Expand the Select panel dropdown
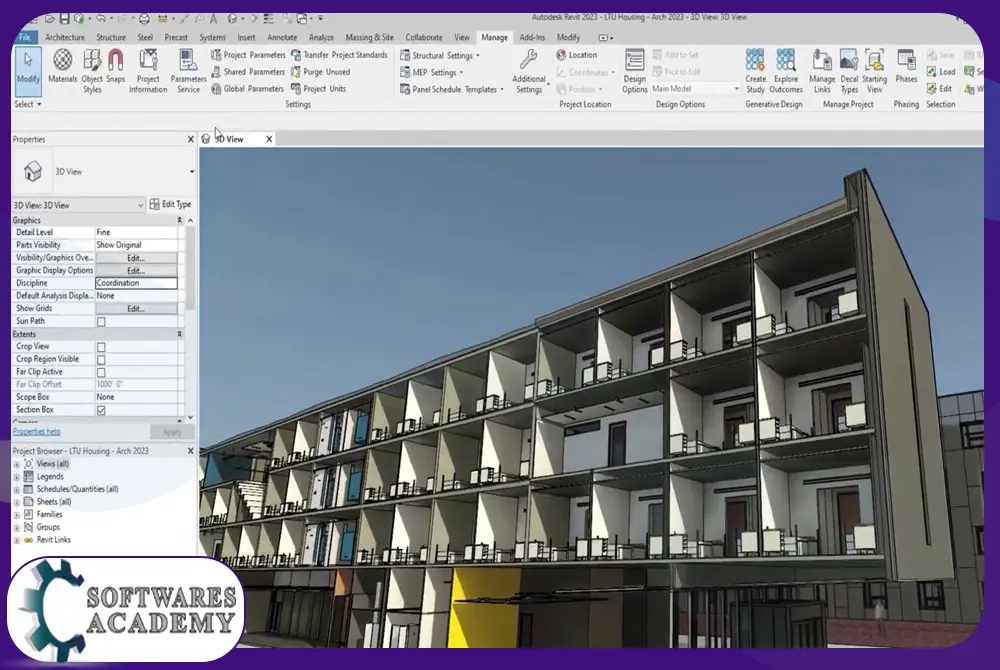This screenshot has height=670, width=1000. coord(28,104)
